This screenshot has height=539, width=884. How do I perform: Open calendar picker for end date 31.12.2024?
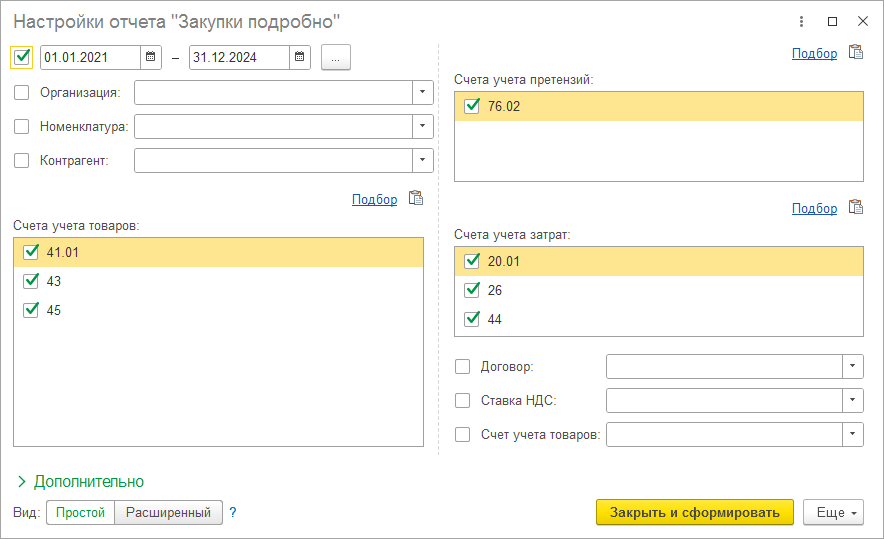[299, 57]
